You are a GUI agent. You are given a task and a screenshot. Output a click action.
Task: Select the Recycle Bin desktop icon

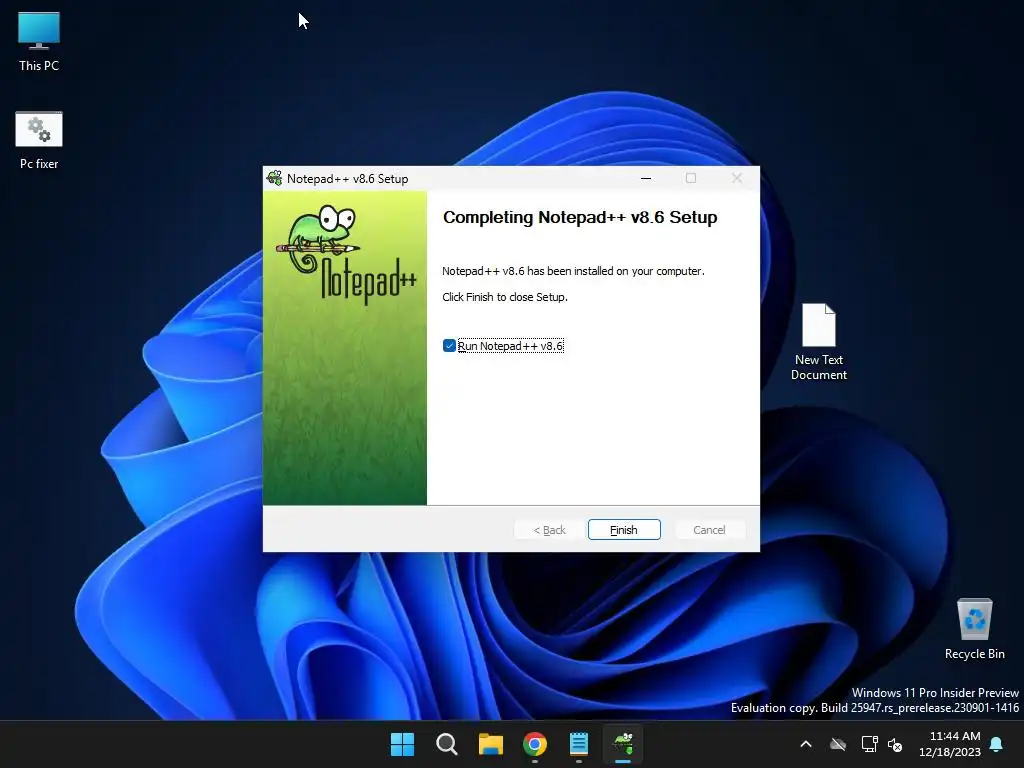click(x=974, y=629)
